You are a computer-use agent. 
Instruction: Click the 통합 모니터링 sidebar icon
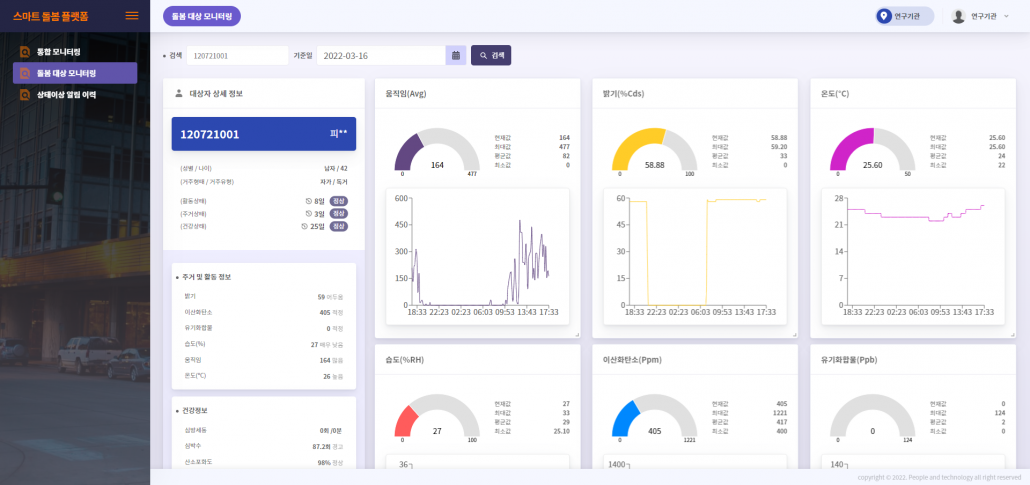point(25,51)
